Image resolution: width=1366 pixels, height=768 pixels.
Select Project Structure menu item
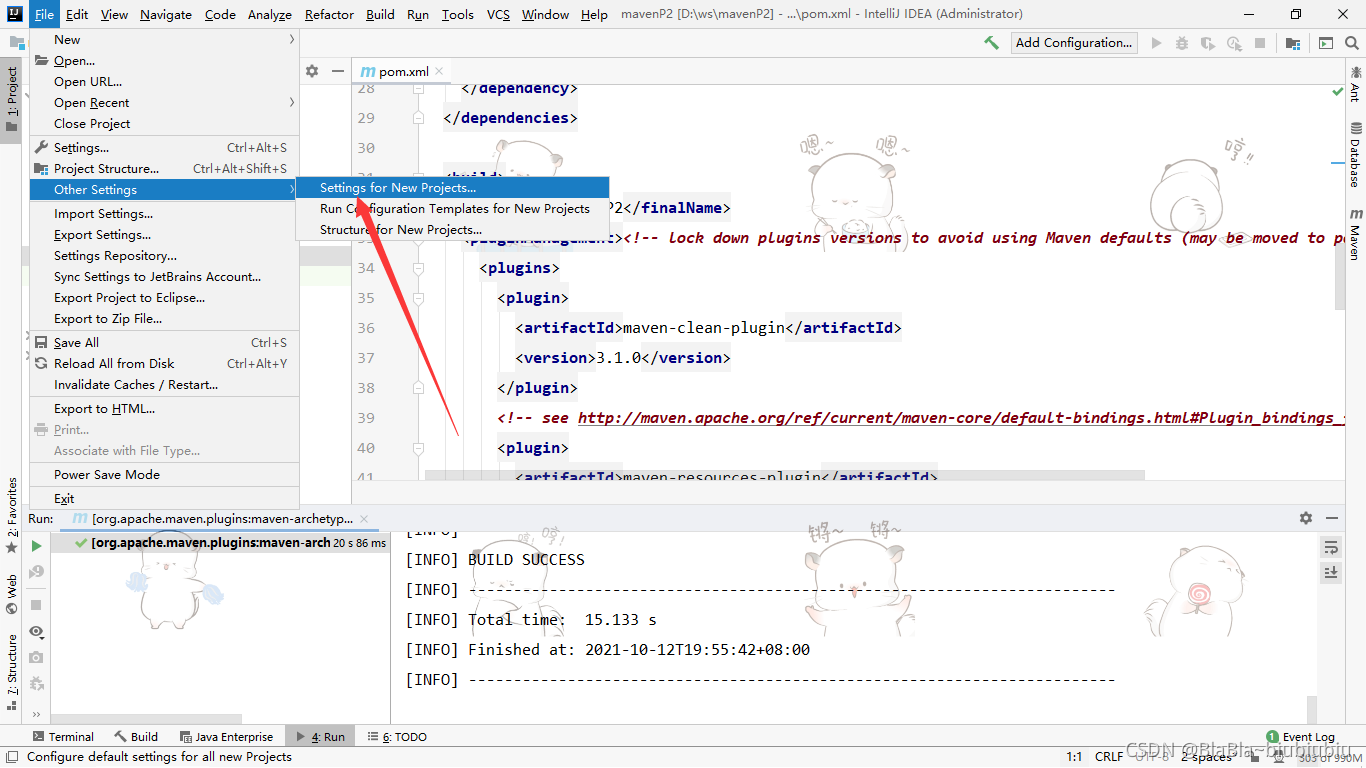[x=165, y=169]
